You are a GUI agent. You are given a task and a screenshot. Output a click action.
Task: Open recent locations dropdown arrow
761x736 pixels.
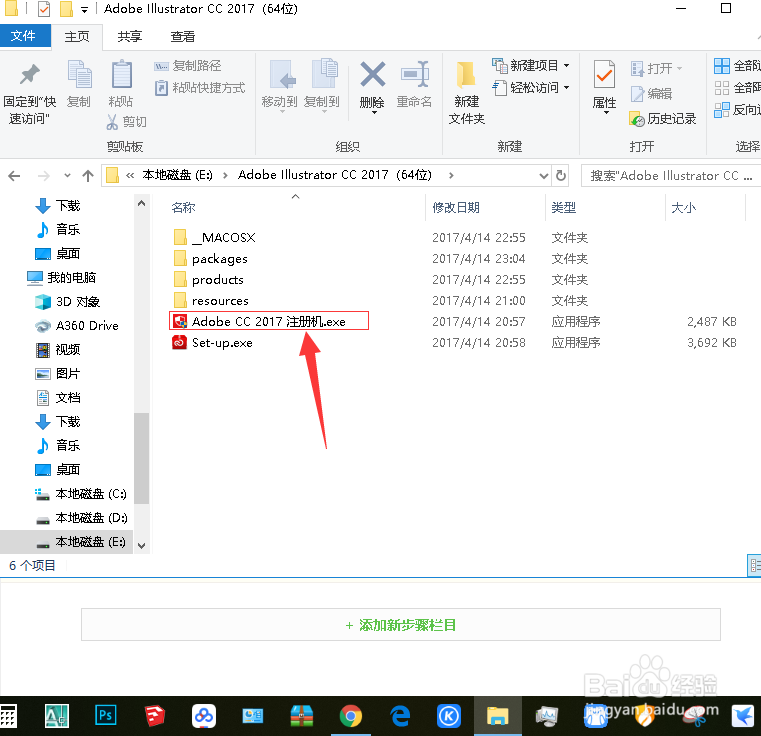(x=67, y=176)
